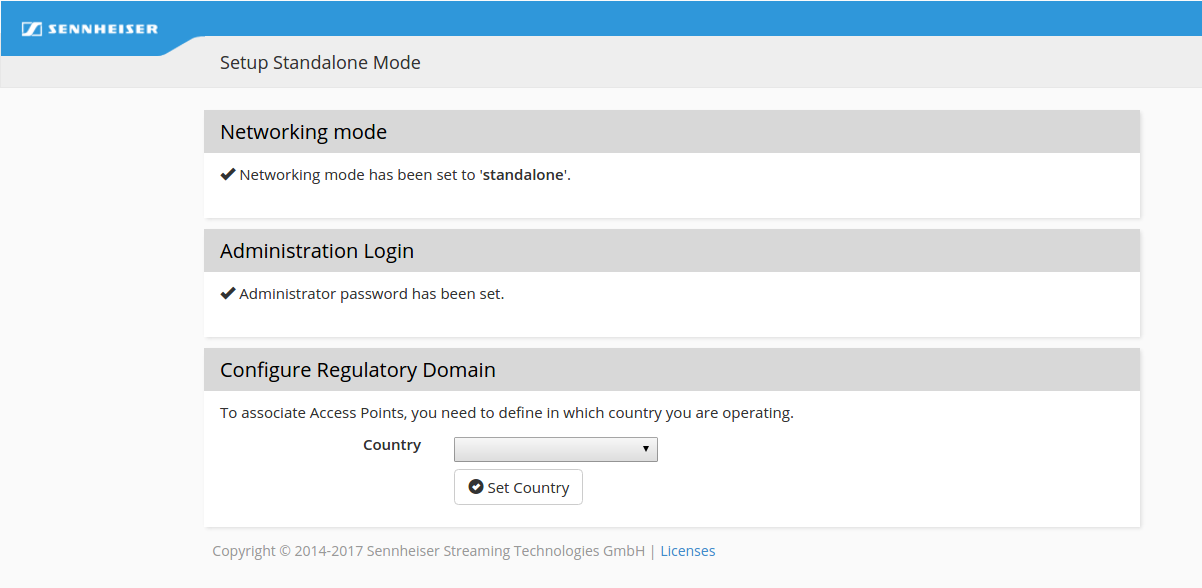
Task: Click the Country field label
Action: click(392, 445)
